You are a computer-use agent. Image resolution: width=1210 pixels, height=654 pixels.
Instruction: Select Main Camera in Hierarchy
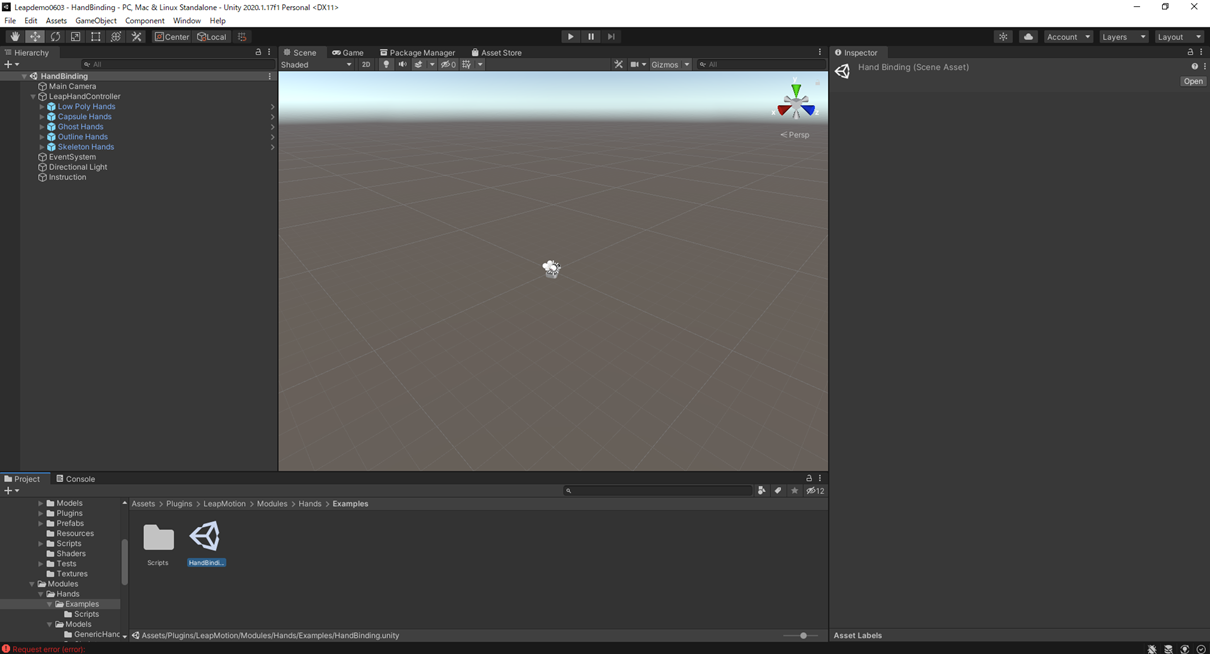(72, 87)
